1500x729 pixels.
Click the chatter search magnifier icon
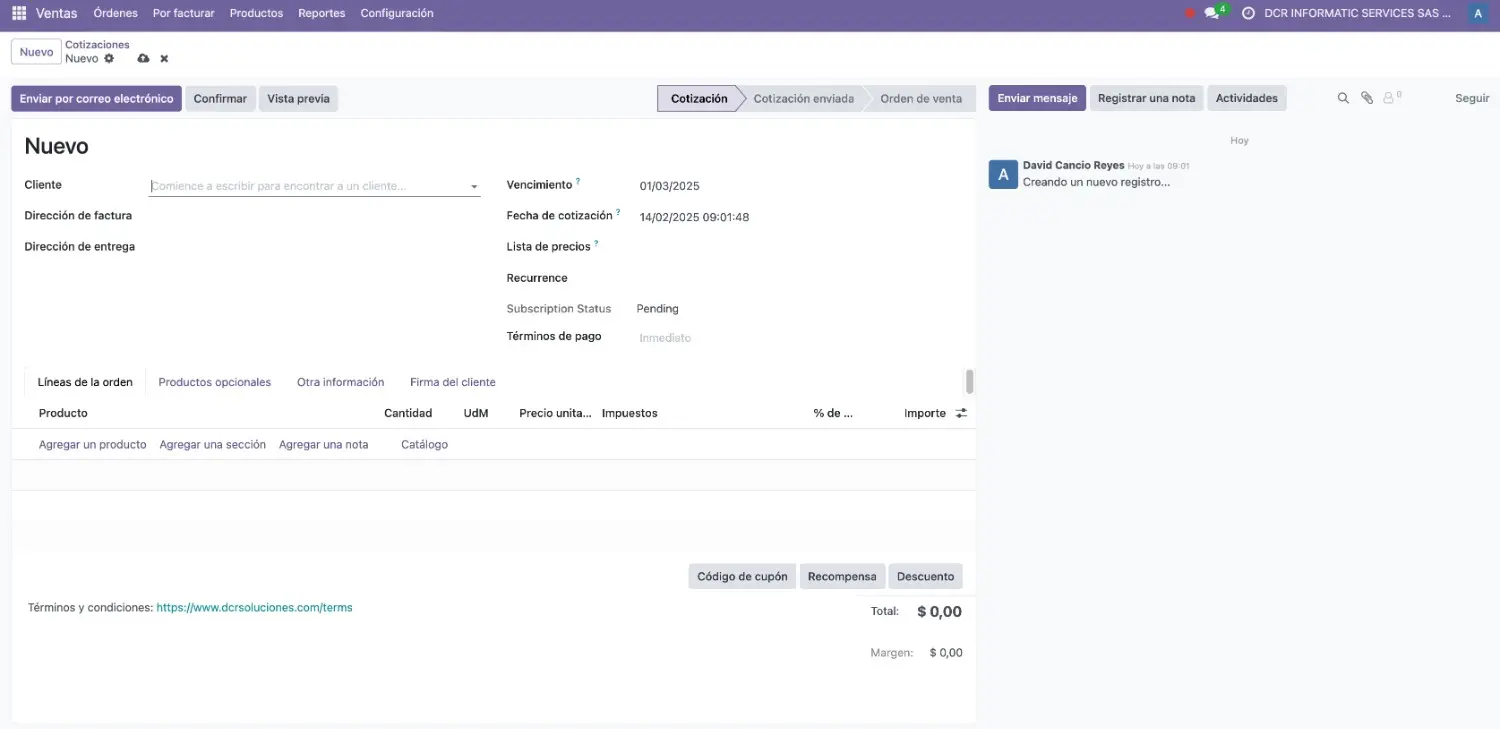(x=1343, y=98)
